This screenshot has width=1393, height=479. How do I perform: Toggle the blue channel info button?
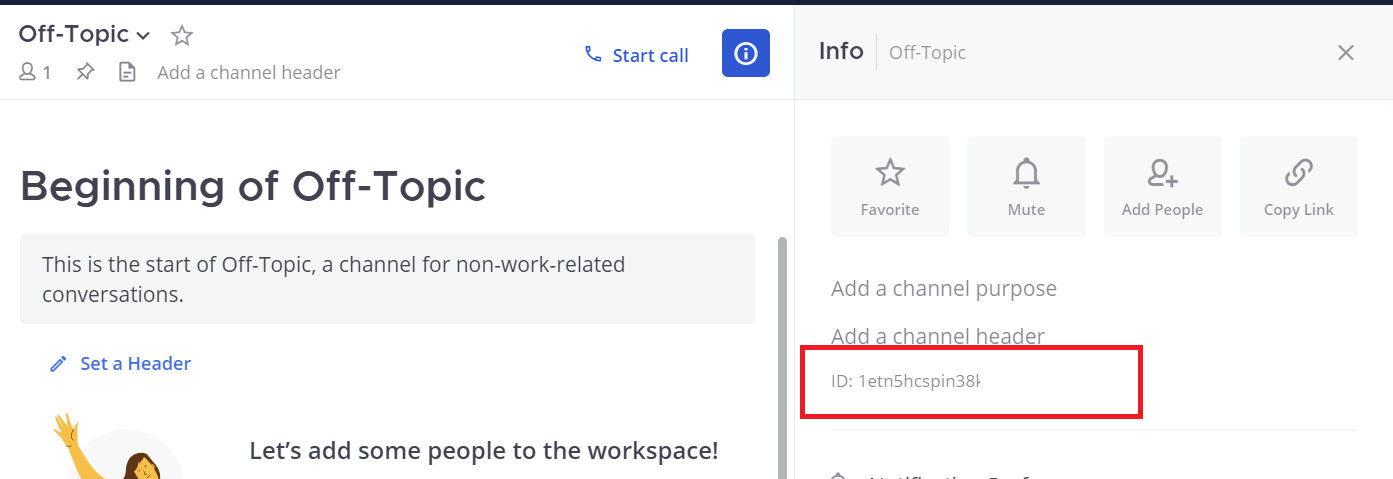tap(746, 53)
